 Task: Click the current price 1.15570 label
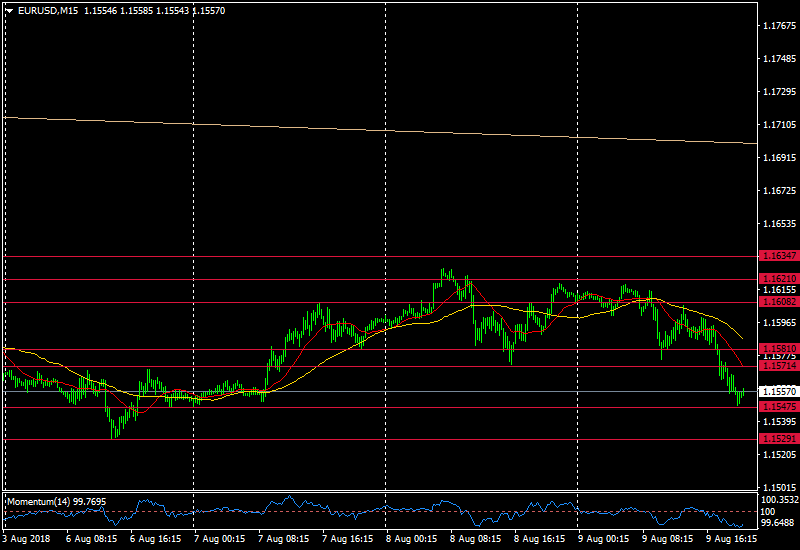pos(778,391)
